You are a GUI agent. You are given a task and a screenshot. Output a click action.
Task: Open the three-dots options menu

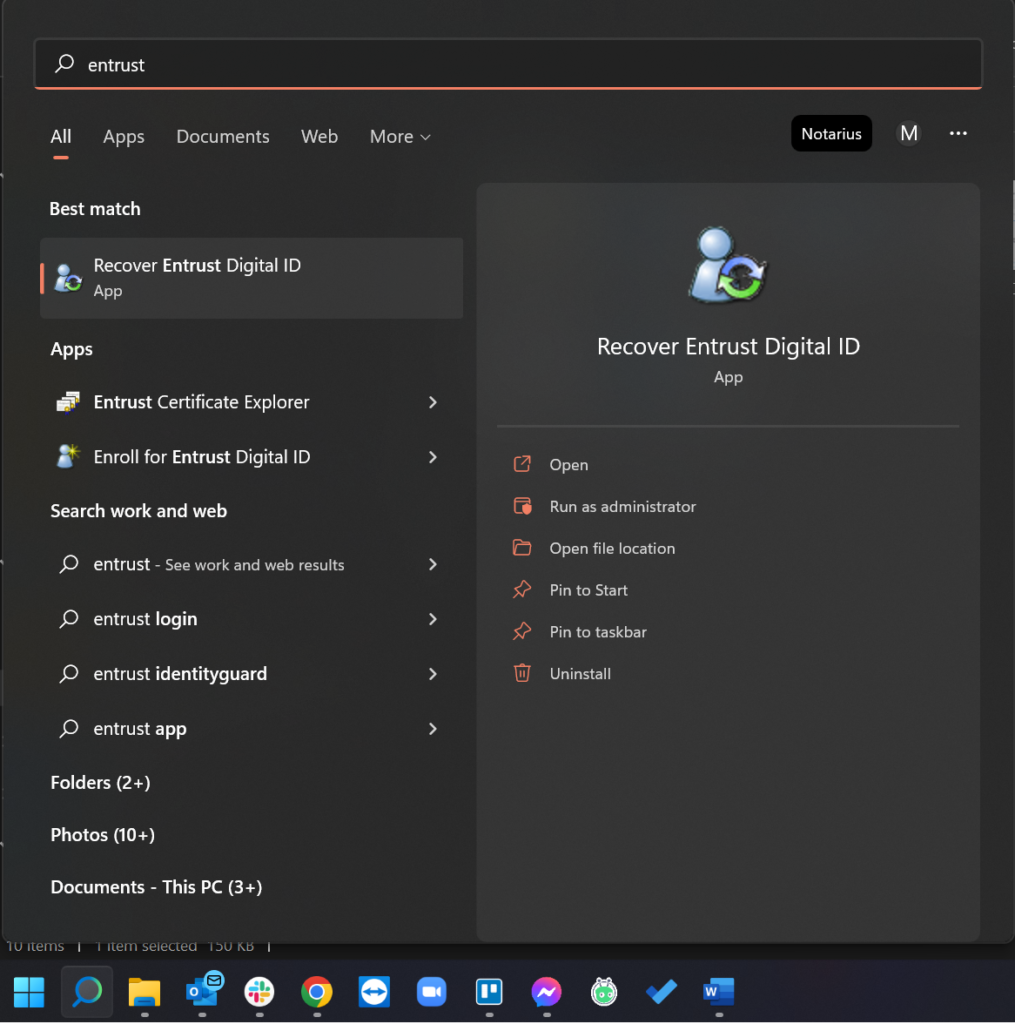tap(958, 134)
